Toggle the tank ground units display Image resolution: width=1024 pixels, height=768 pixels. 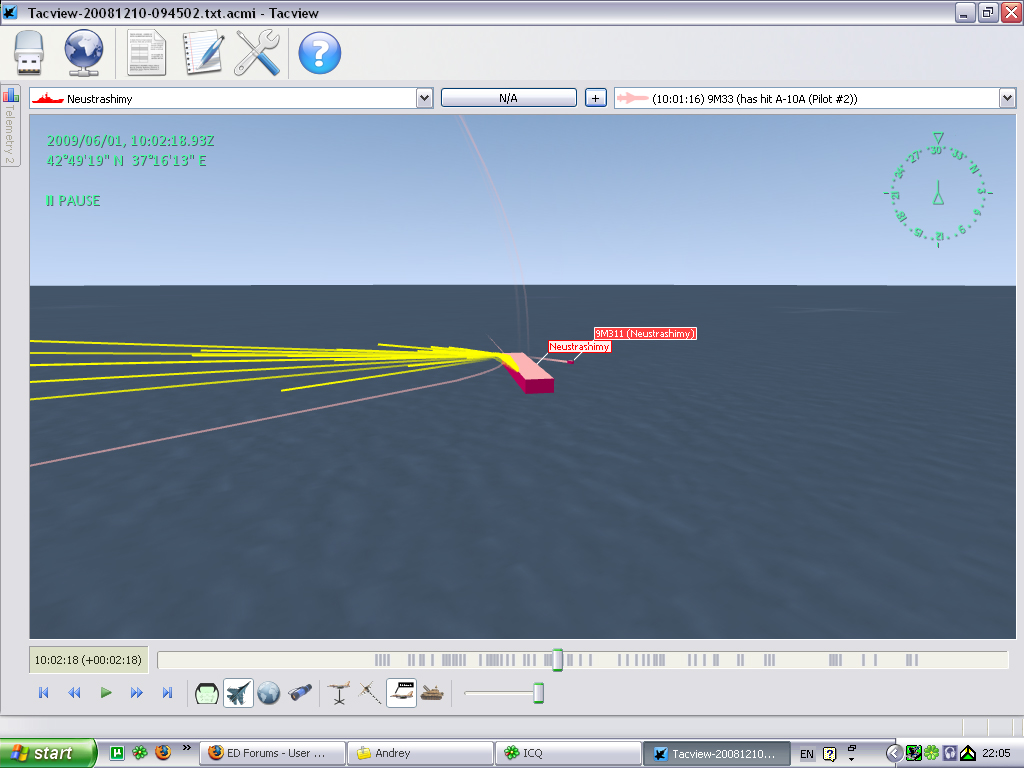pyautogui.click(x=432, y=693)
